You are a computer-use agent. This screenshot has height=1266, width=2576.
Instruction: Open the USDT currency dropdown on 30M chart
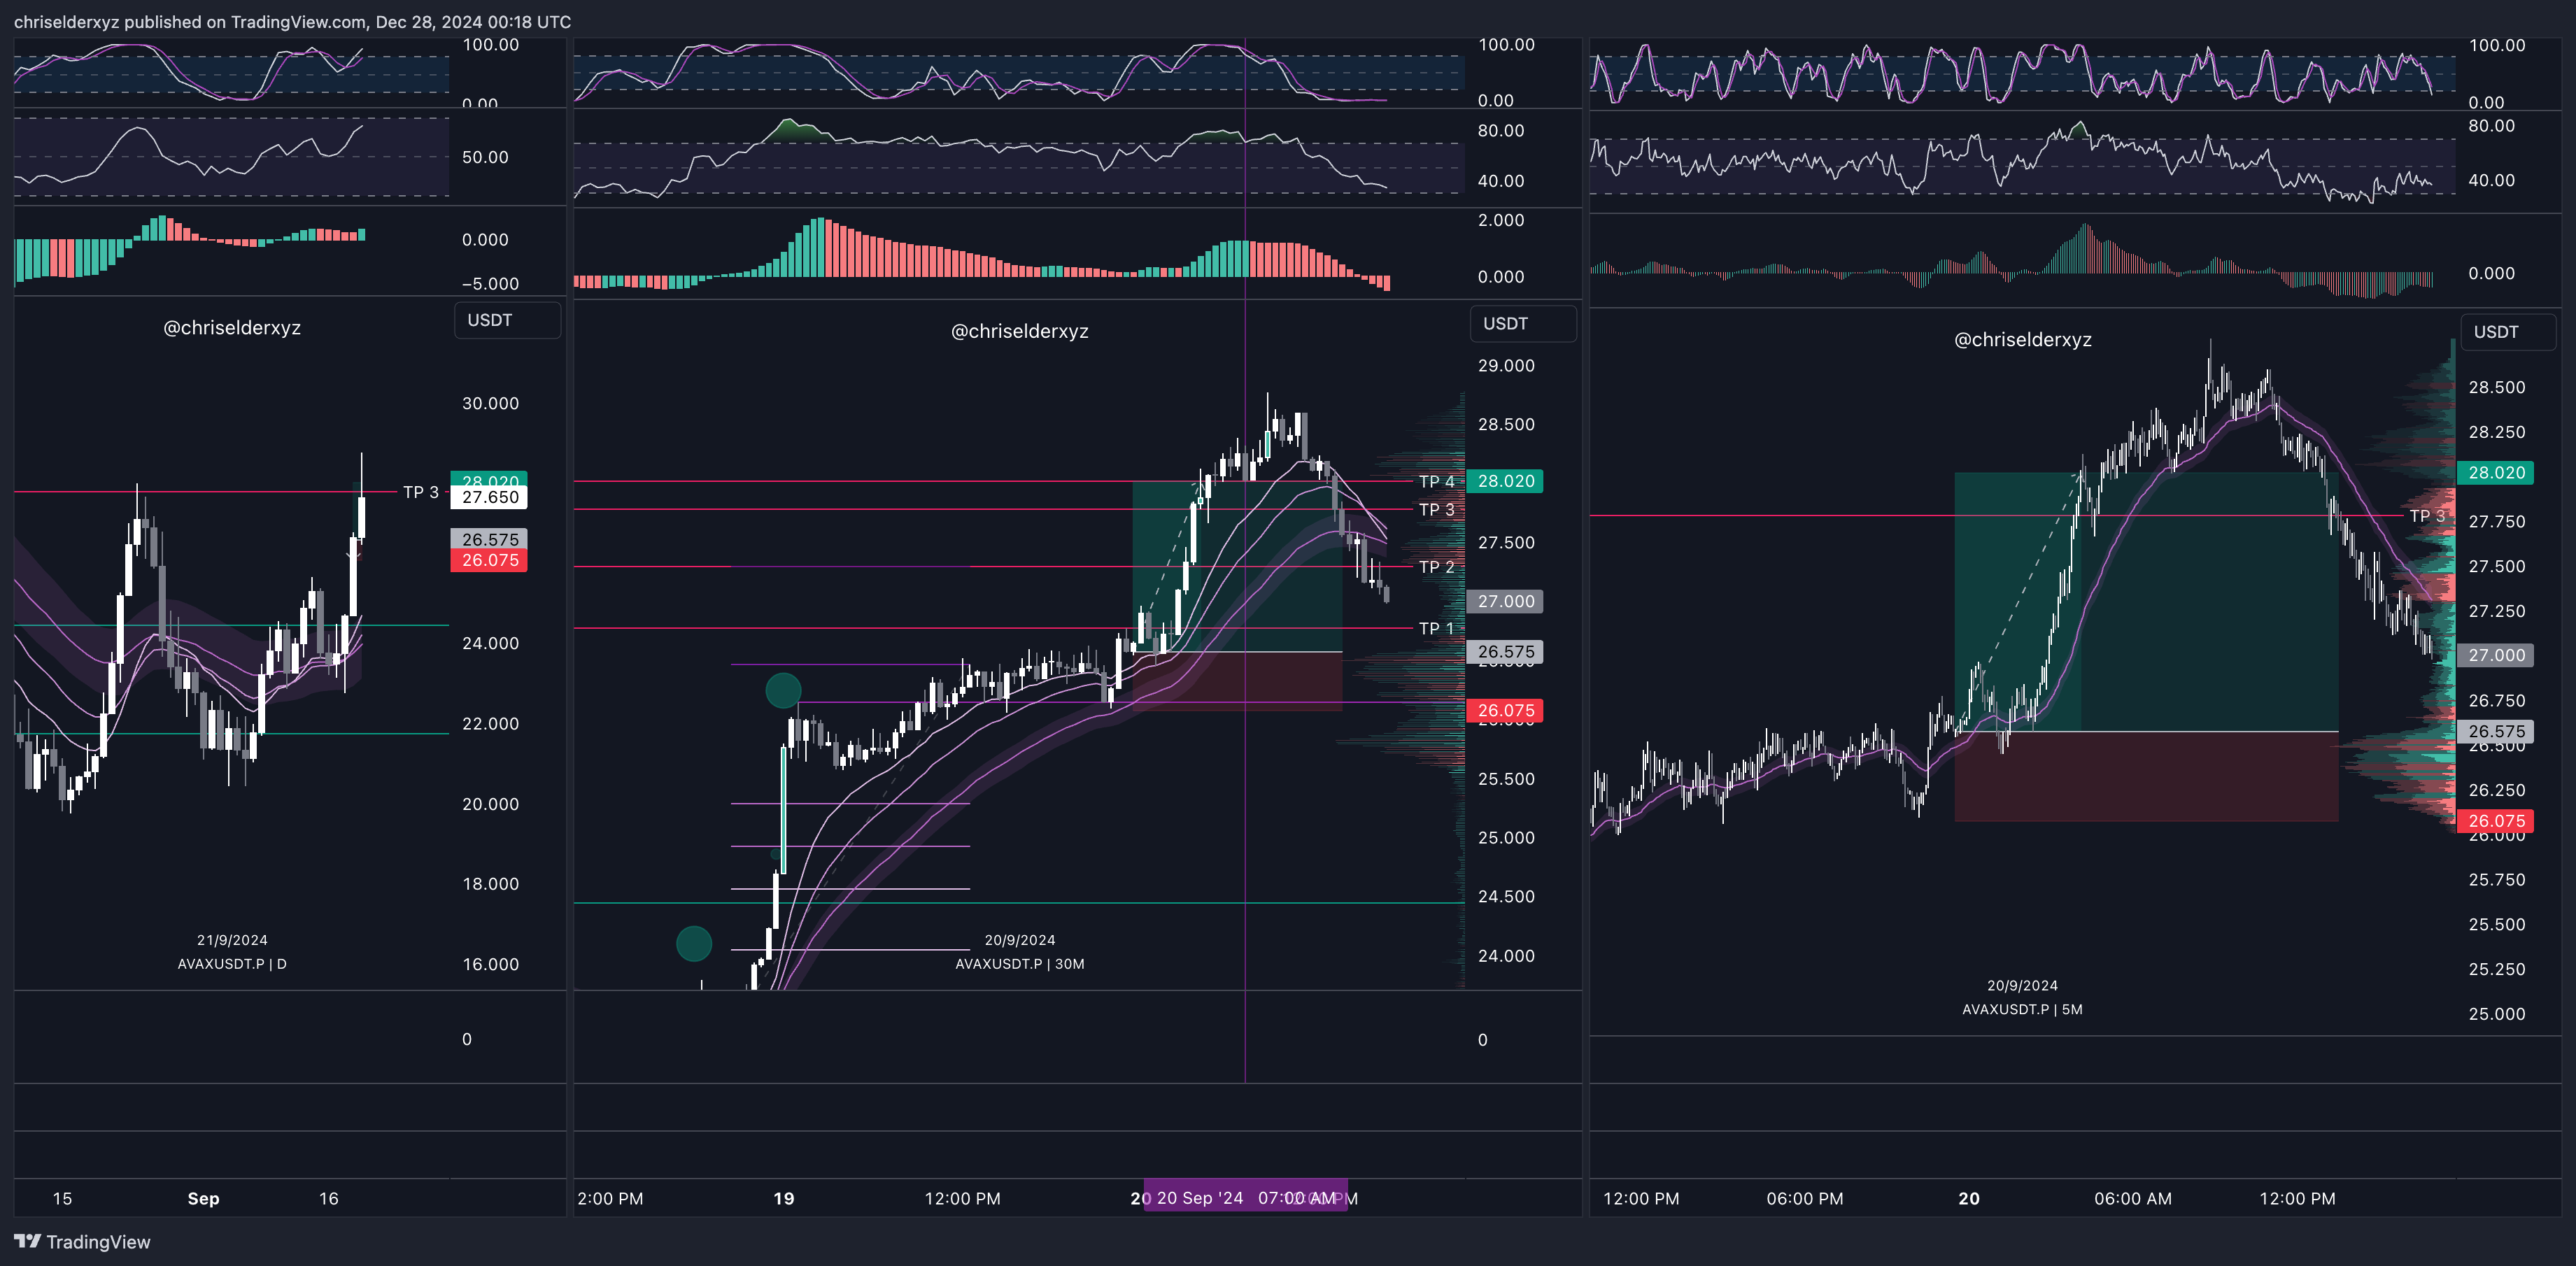click(1522, 323)
